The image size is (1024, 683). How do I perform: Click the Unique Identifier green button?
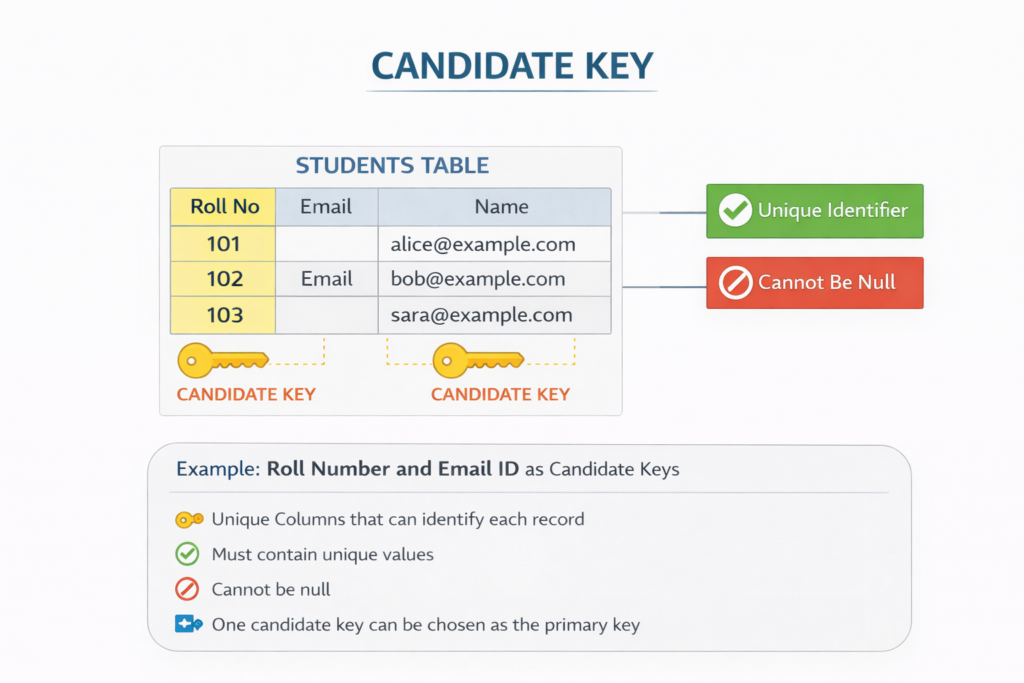click(x=814, y=210)
